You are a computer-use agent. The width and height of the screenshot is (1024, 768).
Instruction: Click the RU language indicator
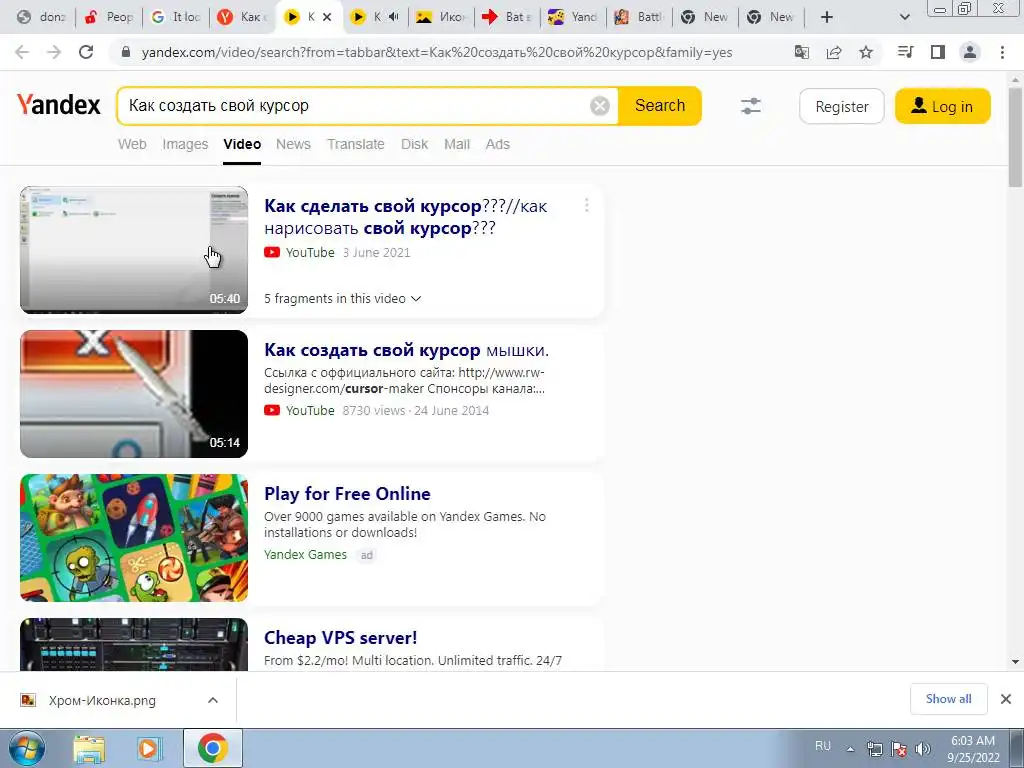coord(823,746)
